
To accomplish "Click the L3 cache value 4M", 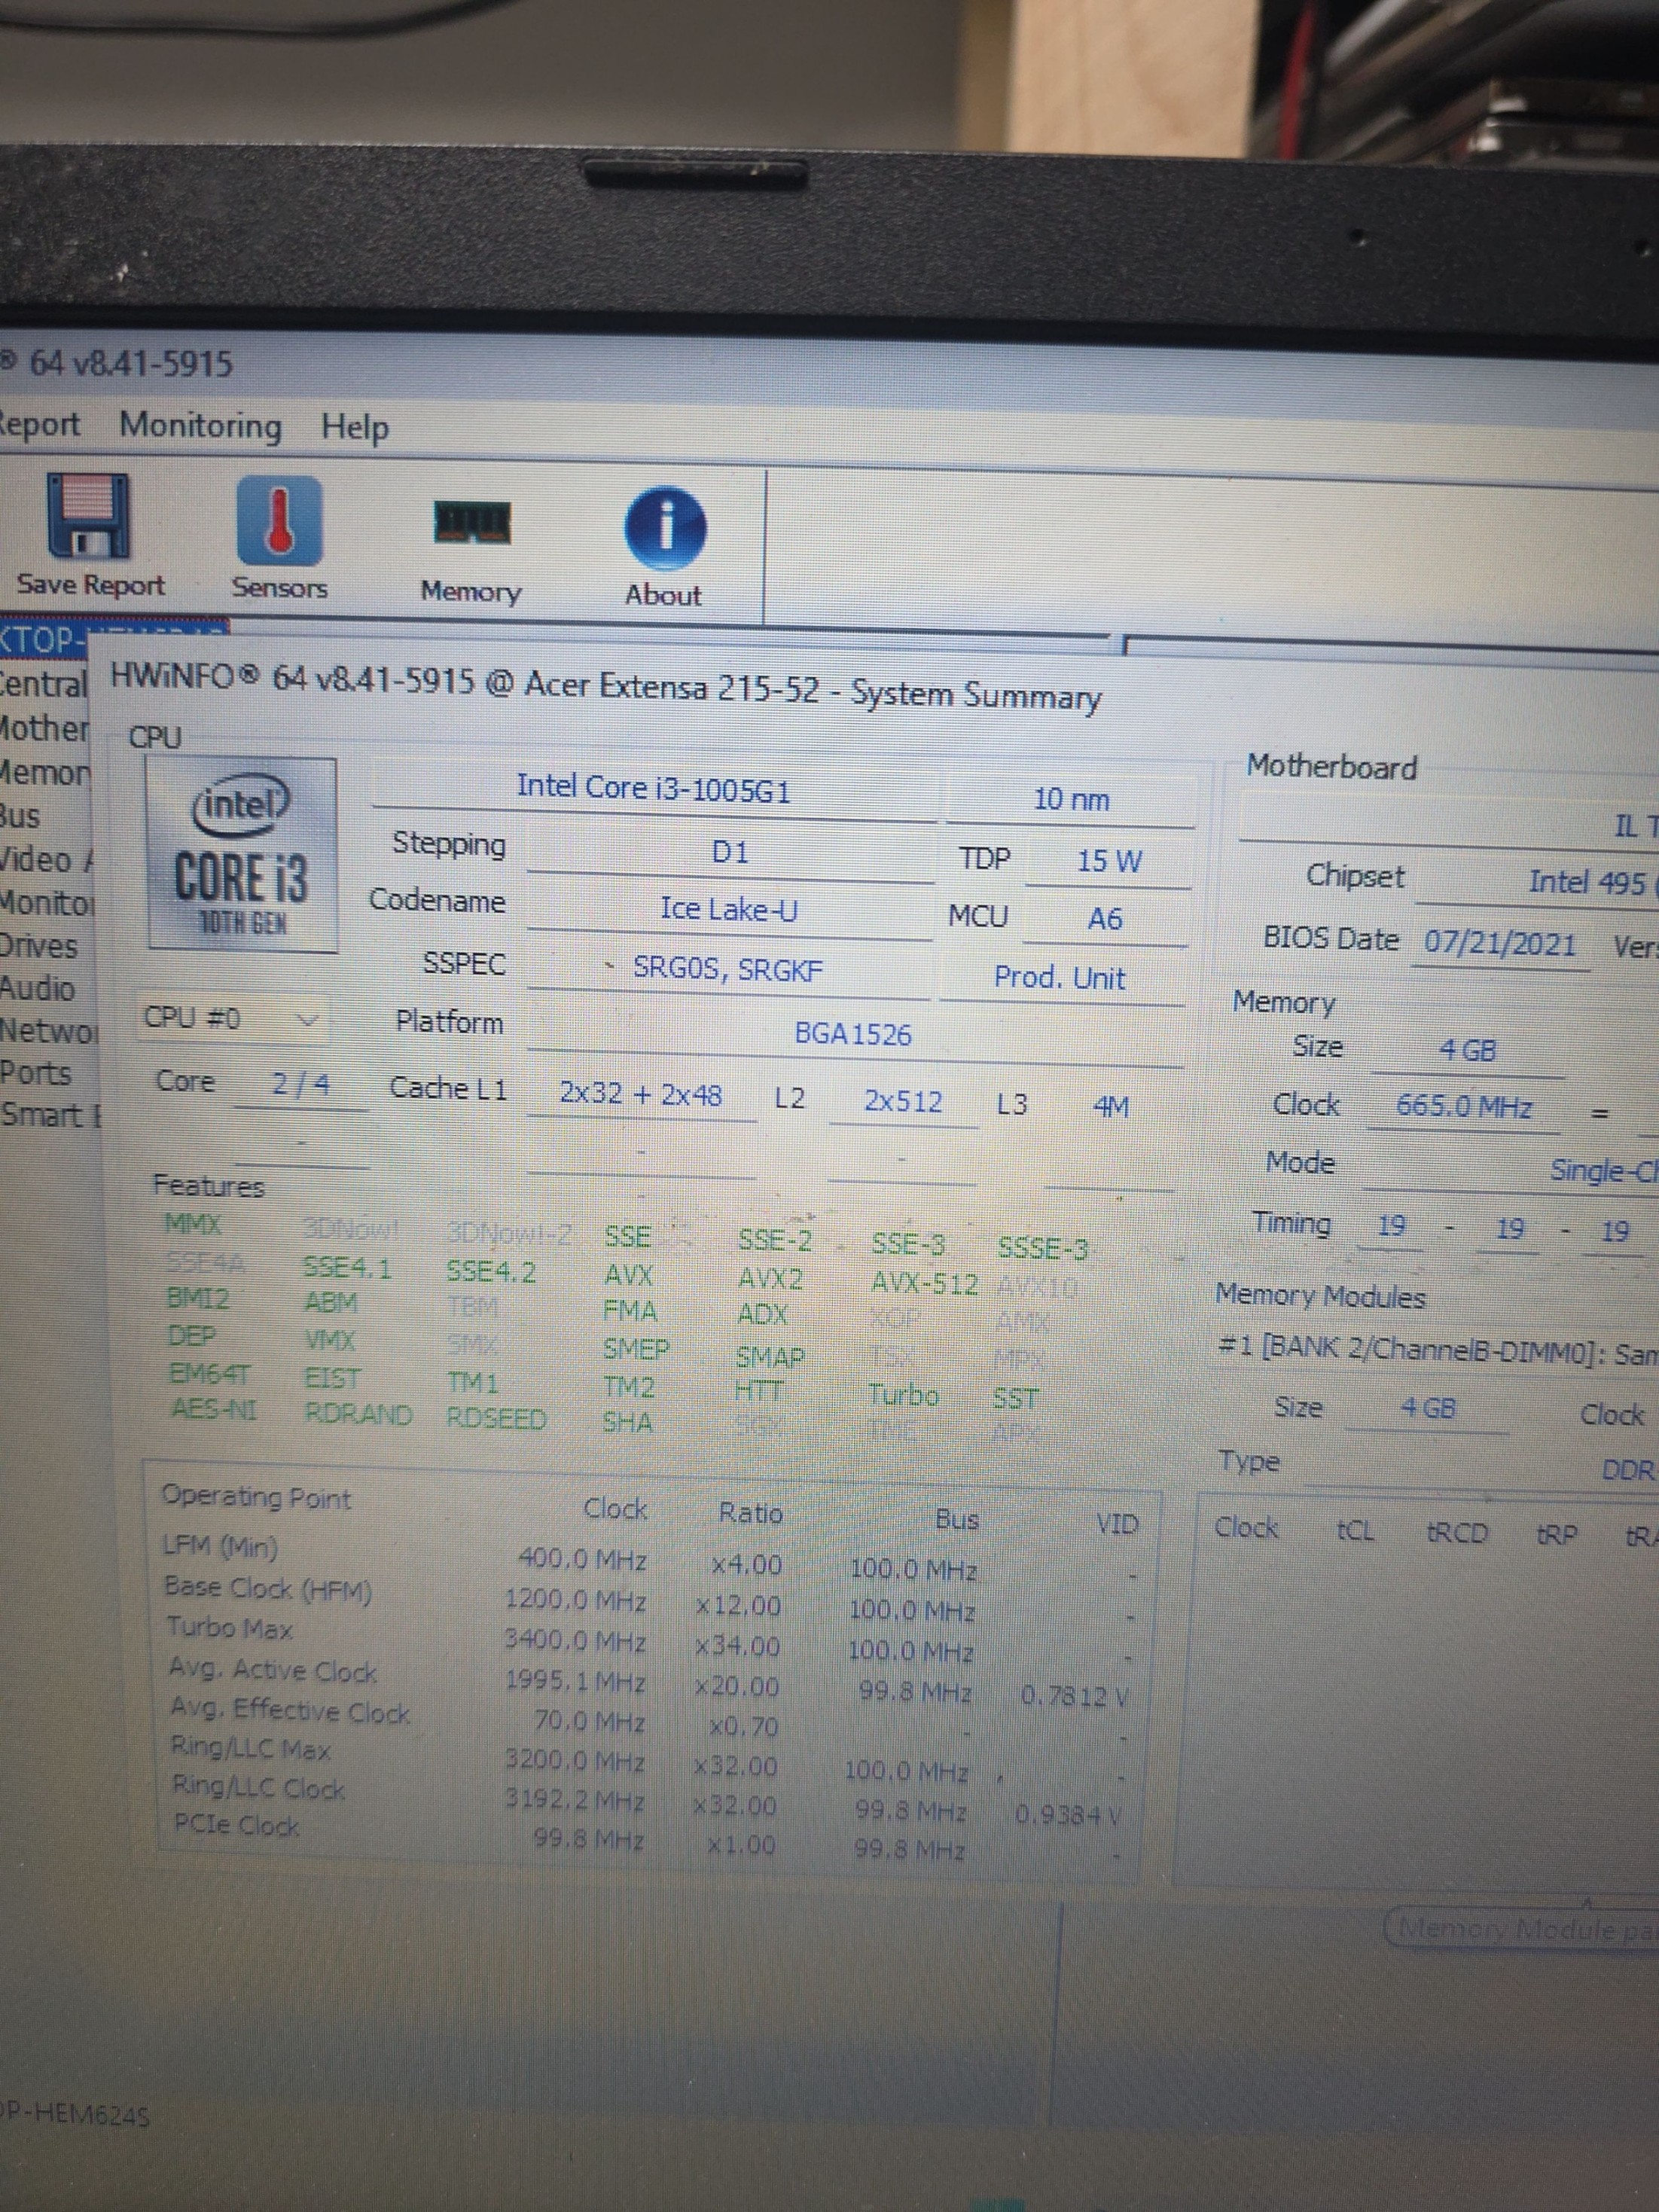I will click(1111, 1107).
